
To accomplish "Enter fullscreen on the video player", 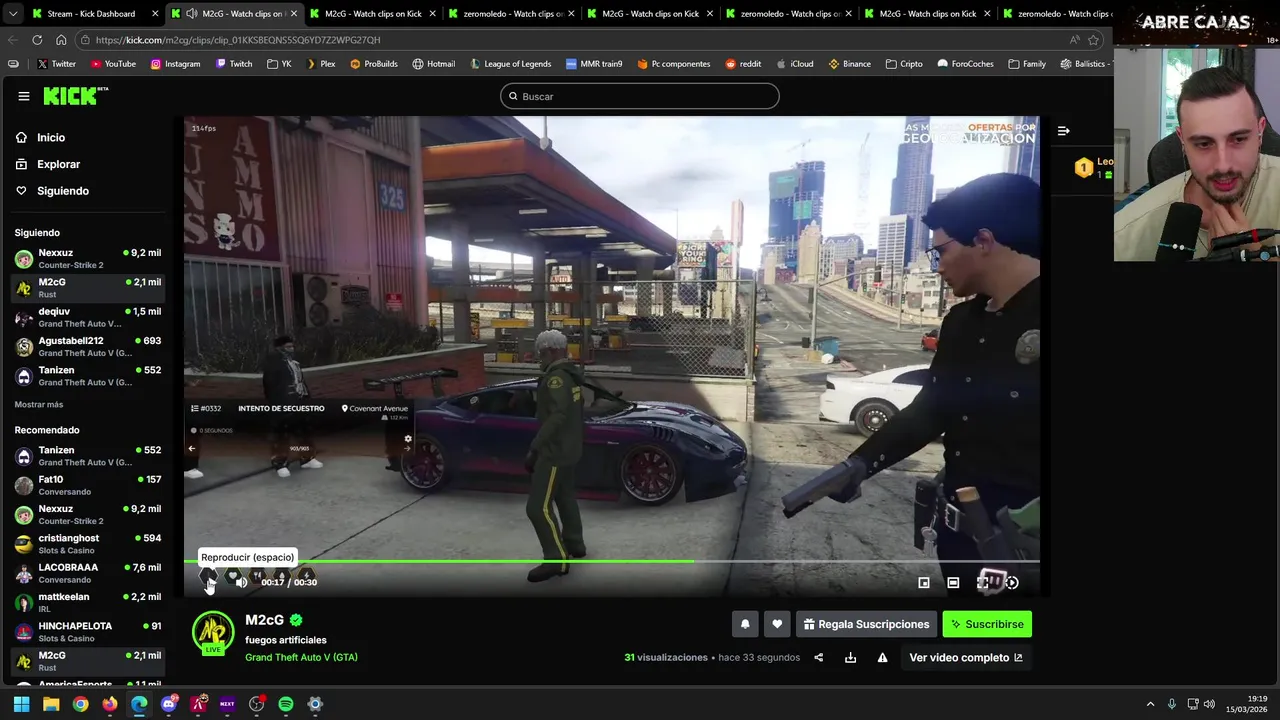I will coord(984,582).
